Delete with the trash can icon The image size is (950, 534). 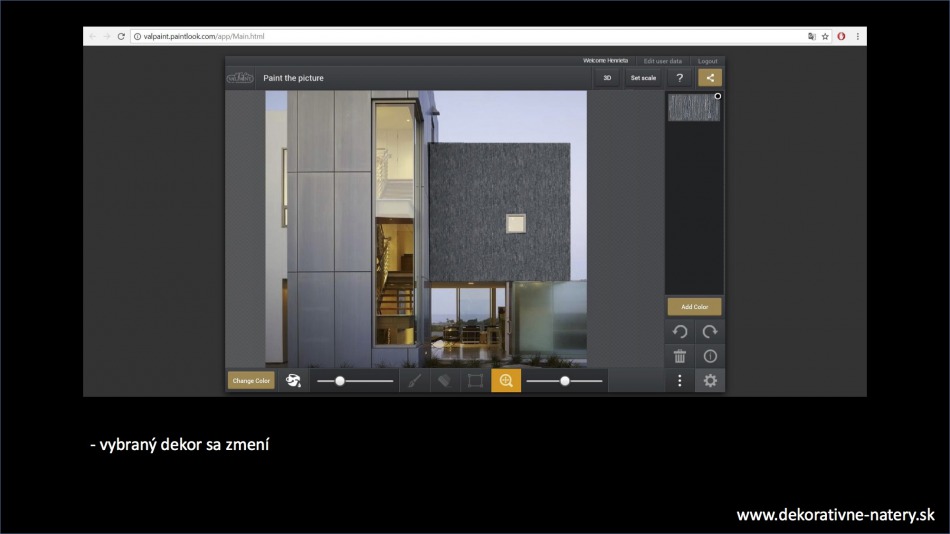pyautogui.click(x=680, y=356)
